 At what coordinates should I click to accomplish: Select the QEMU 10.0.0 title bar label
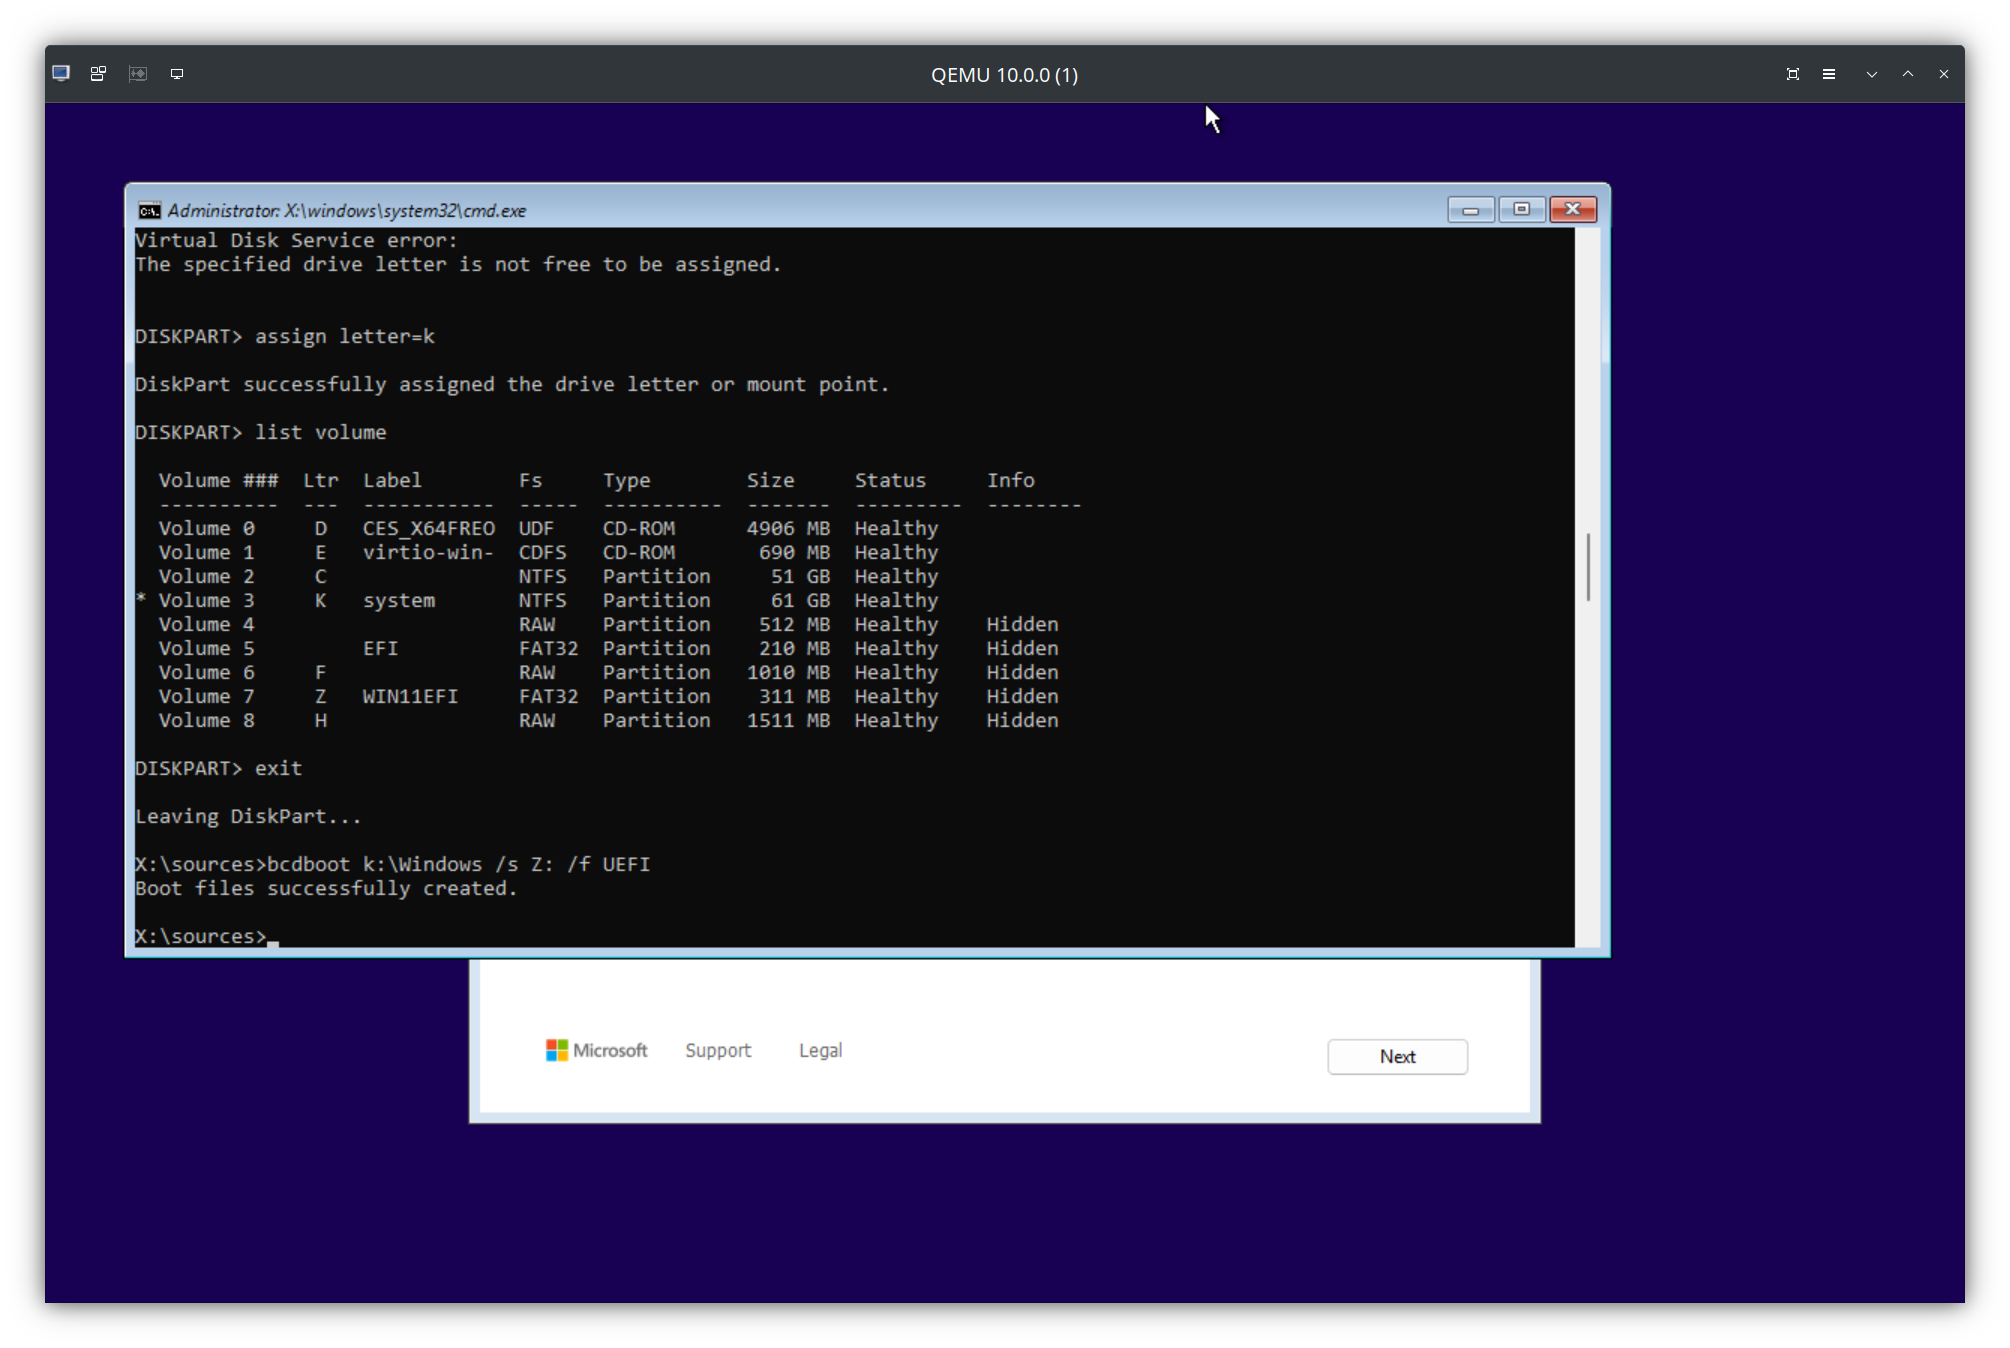coord(1004,73)
